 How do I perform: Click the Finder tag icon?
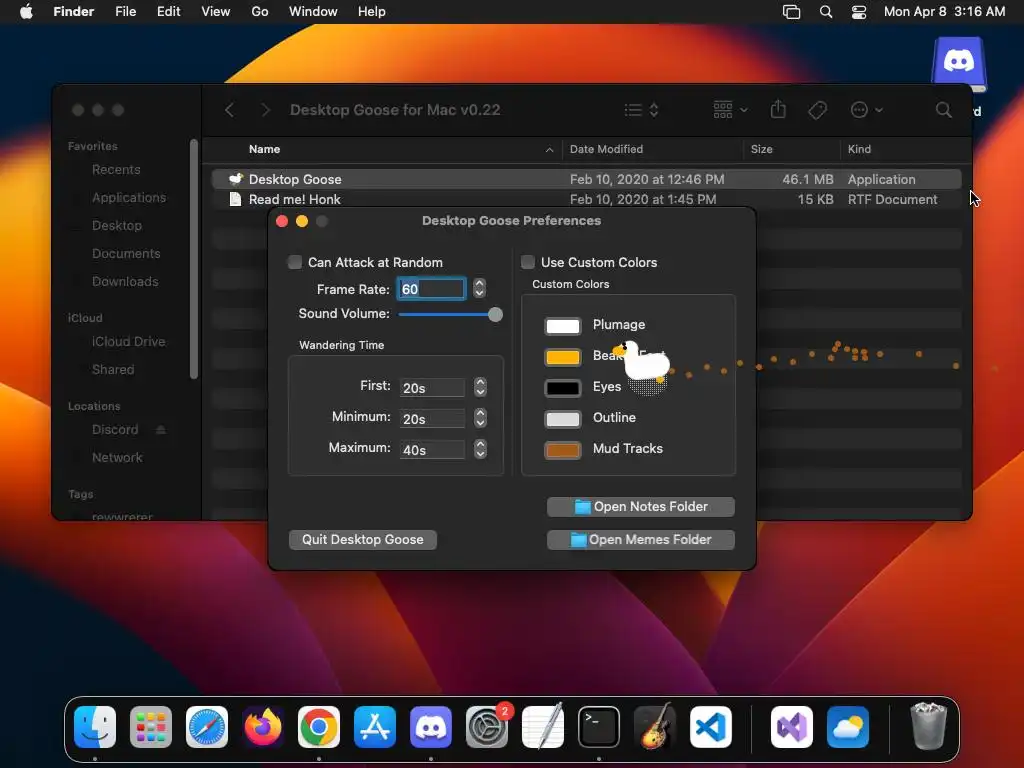pos(817,110)
